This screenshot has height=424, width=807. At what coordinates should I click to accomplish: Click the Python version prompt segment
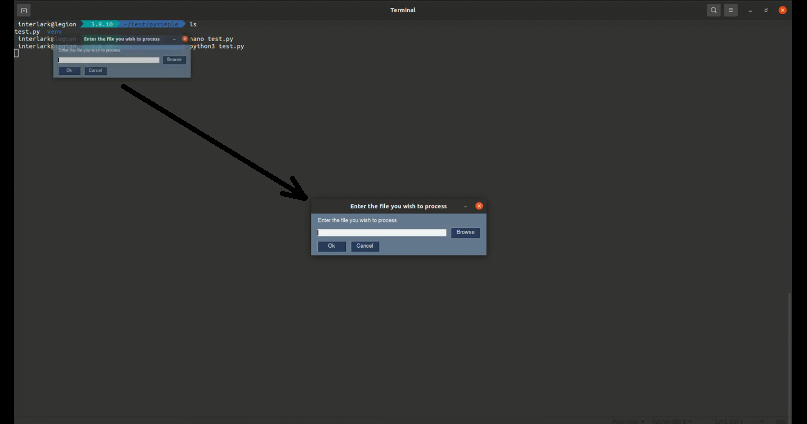[102, 24]
